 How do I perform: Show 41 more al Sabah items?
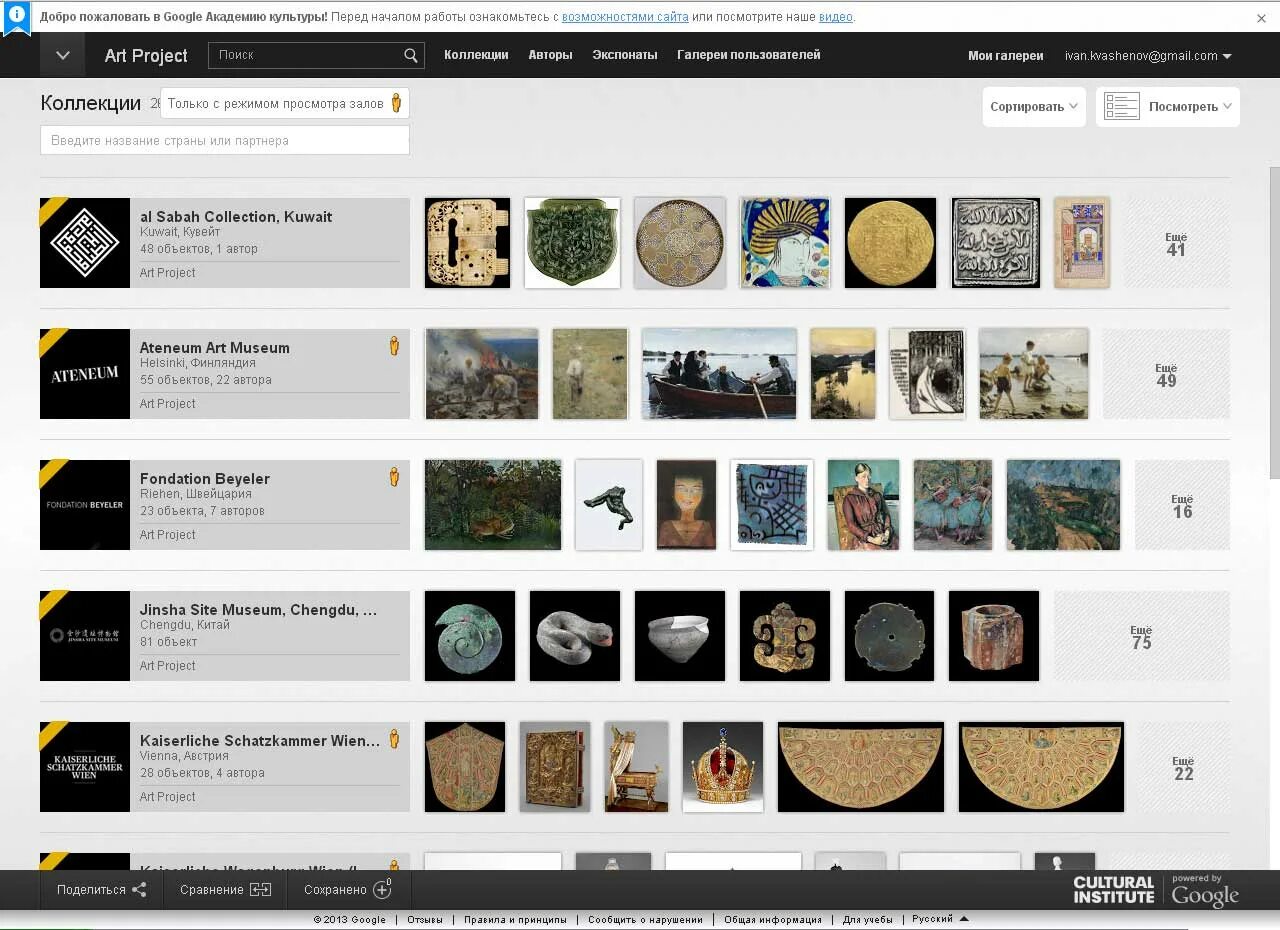click(x=1176, y=243)
